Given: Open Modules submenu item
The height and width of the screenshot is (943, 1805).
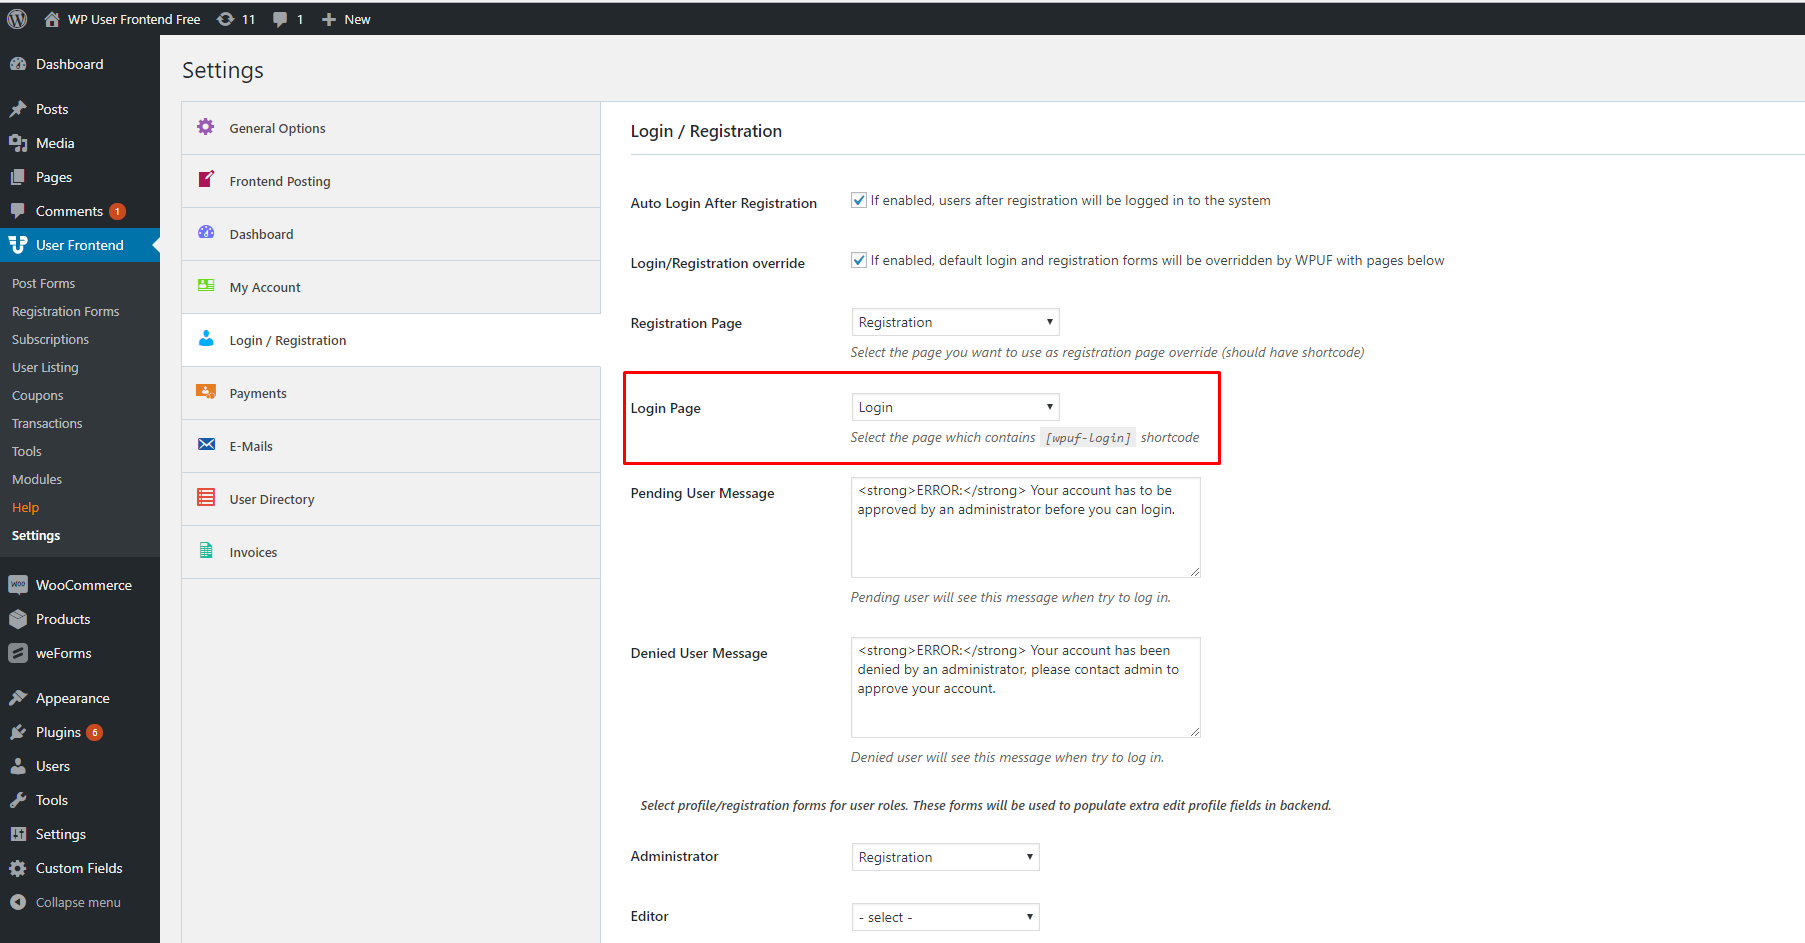Looking at the screenshot, I should 37,480.
